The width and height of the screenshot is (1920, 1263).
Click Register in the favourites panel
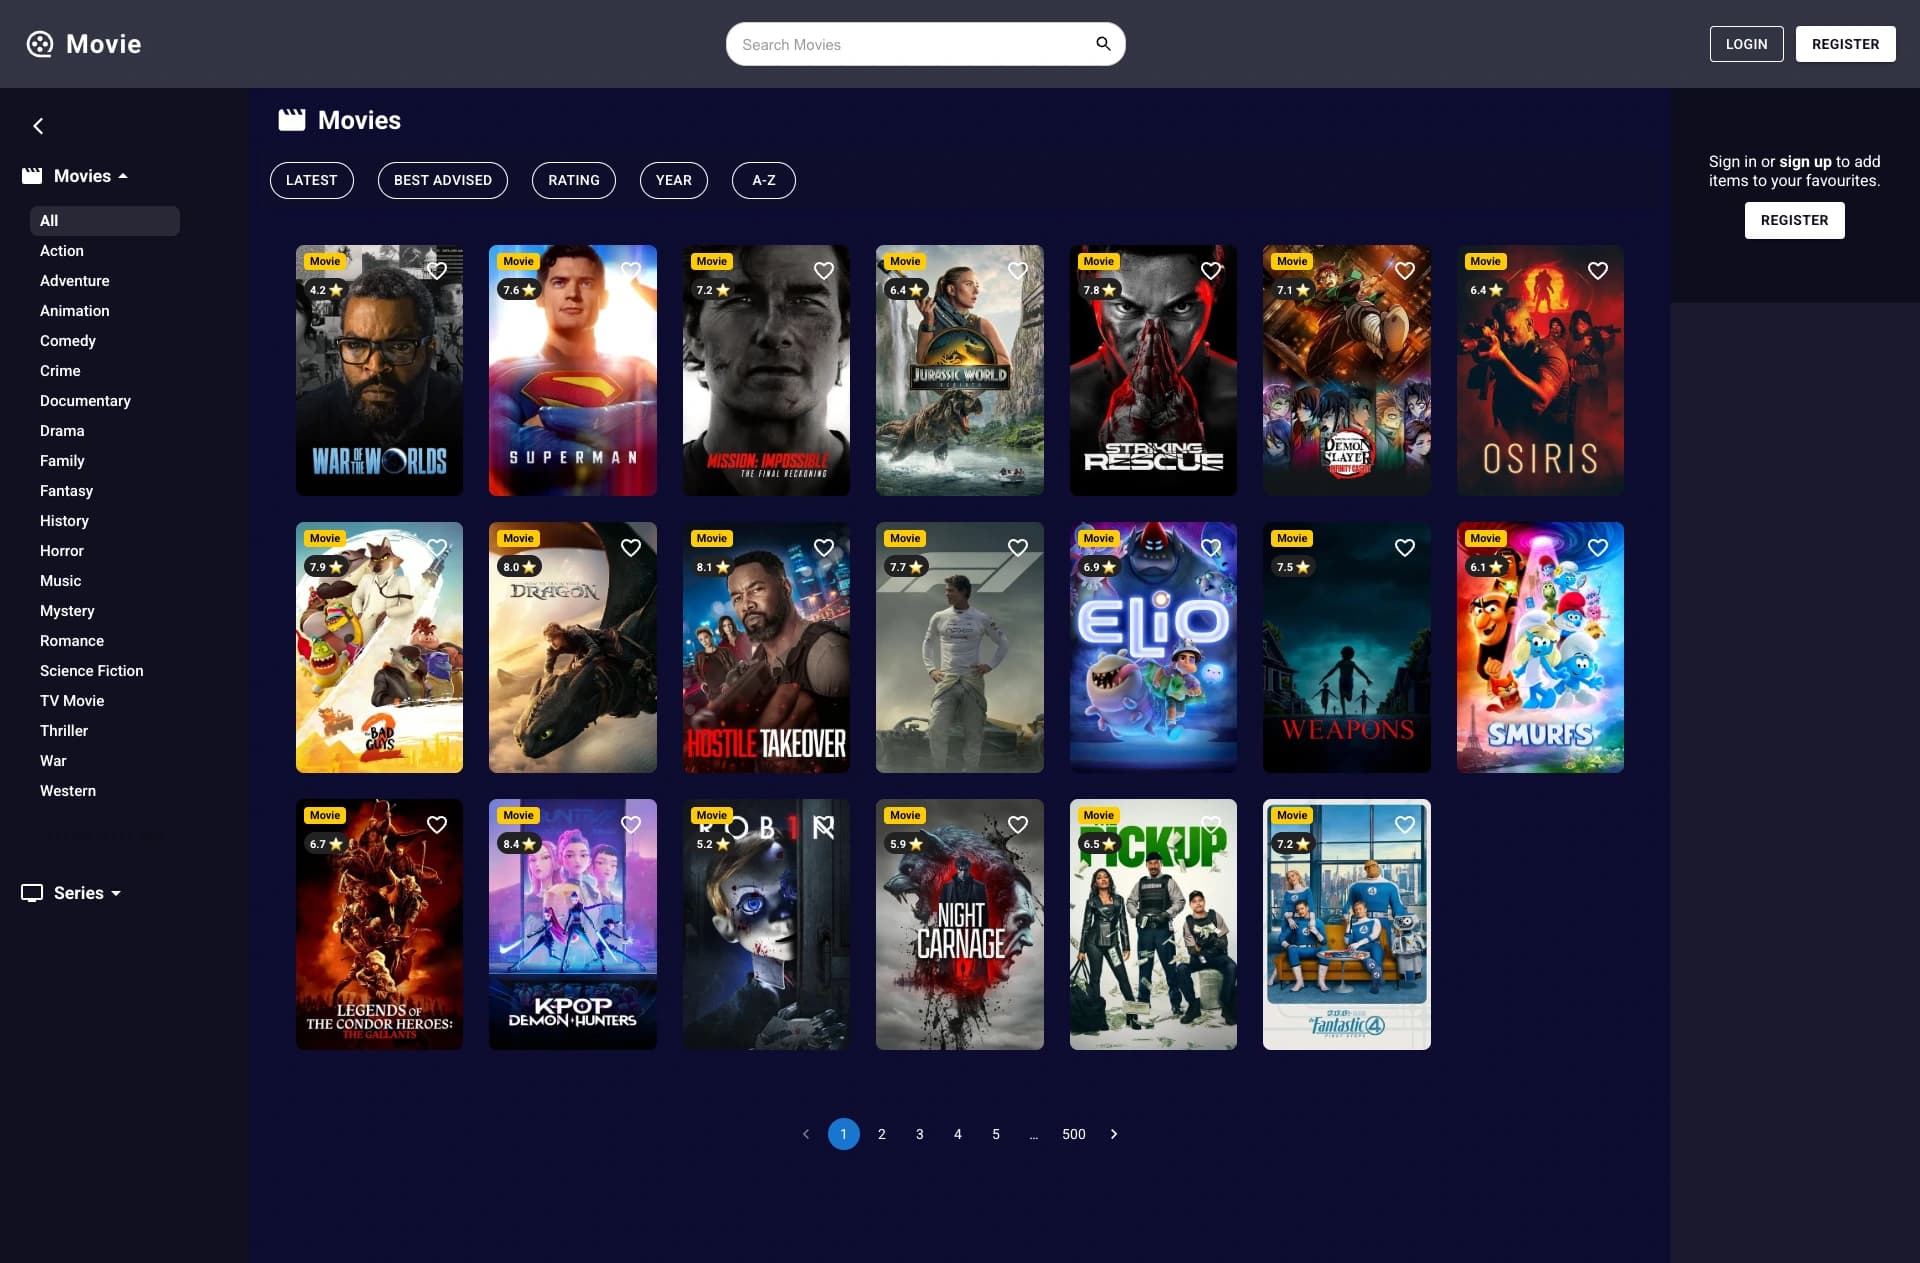[1795, 220]
